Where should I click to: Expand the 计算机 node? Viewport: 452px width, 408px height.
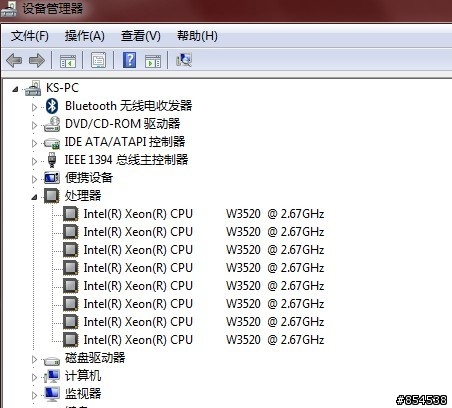point(34,377)
